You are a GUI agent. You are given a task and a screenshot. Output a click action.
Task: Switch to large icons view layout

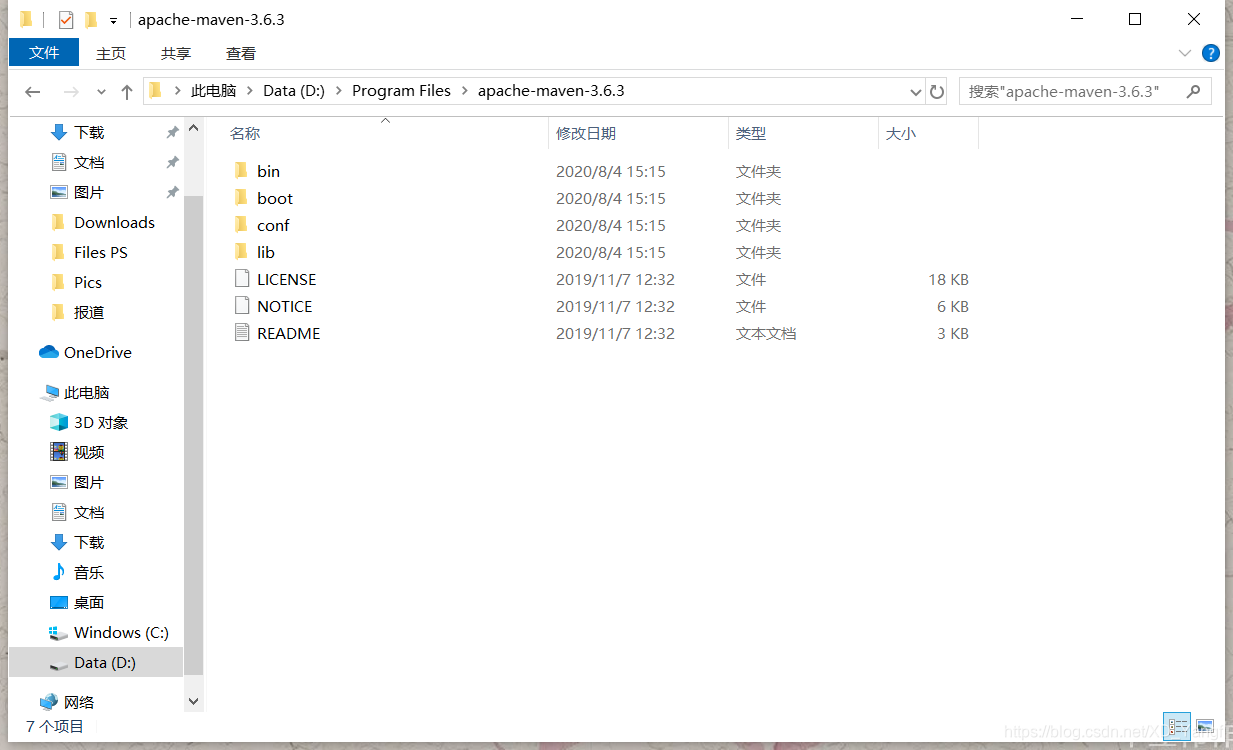tap(1205, 726)
